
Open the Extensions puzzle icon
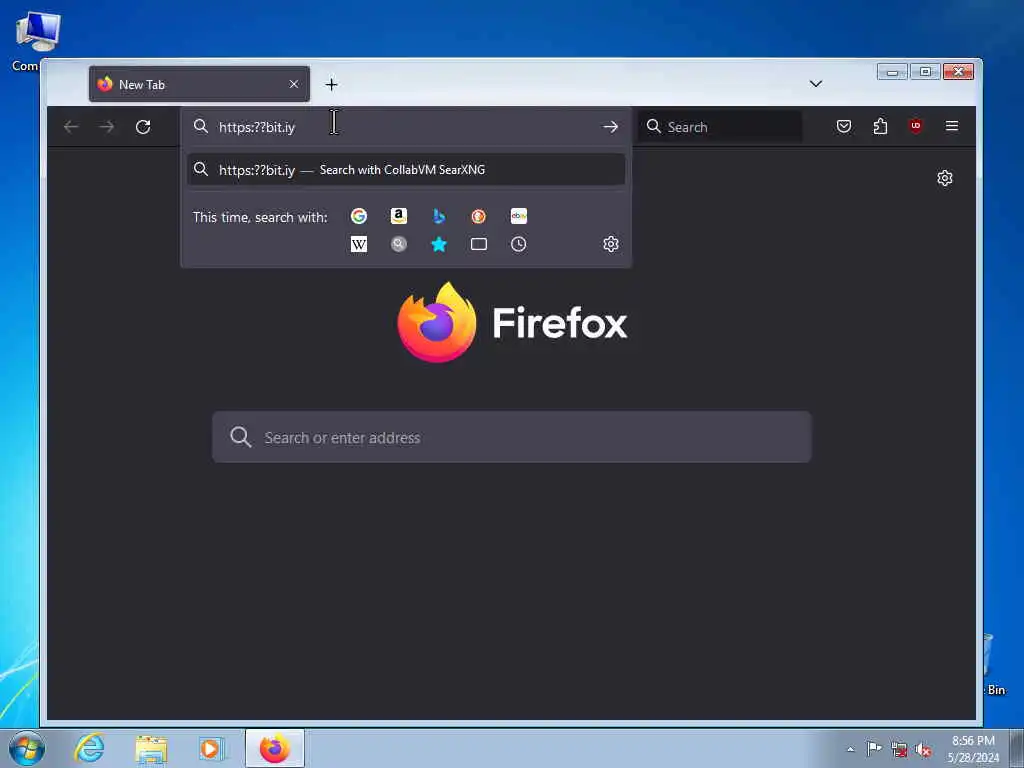tap(880, 126)
